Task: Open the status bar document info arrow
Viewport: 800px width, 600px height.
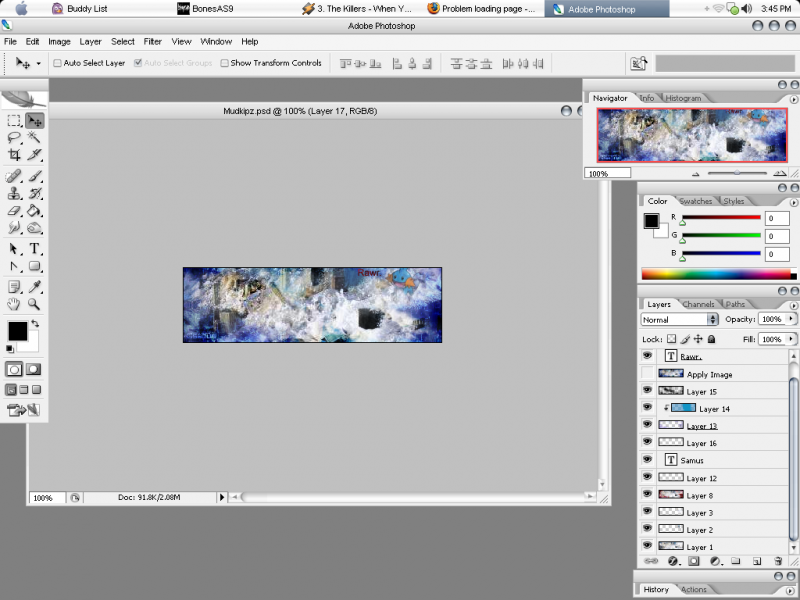Action: [221, 497]
